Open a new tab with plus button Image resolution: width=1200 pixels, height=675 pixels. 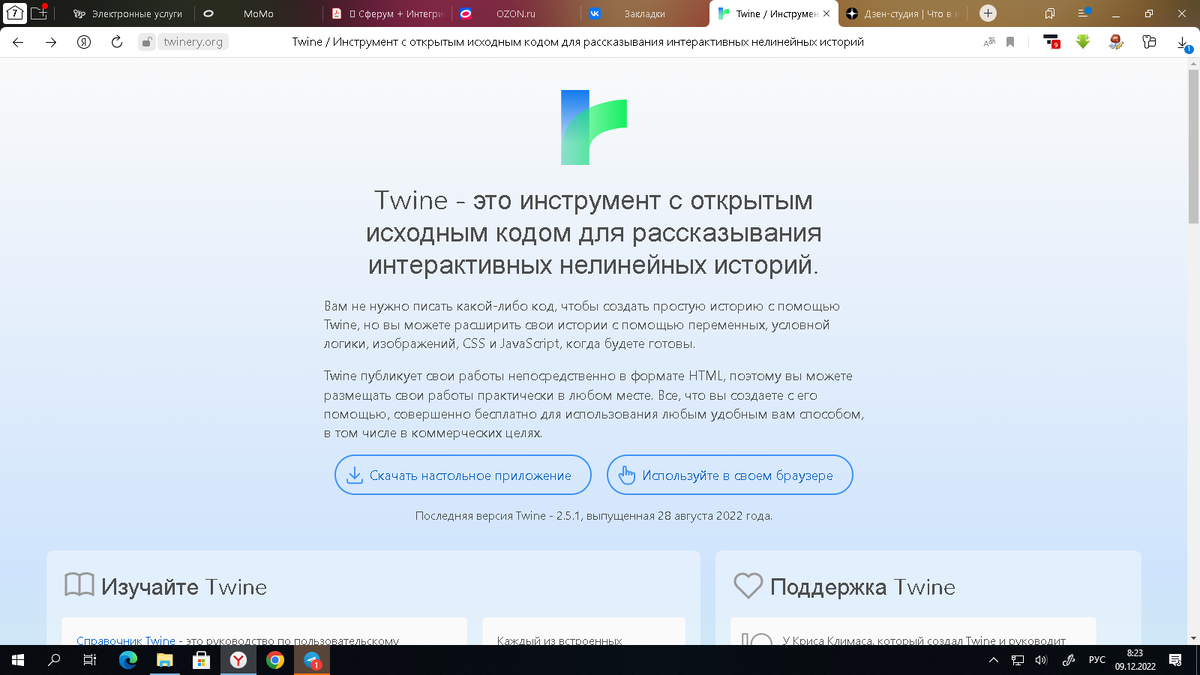(x=988, y=13)
